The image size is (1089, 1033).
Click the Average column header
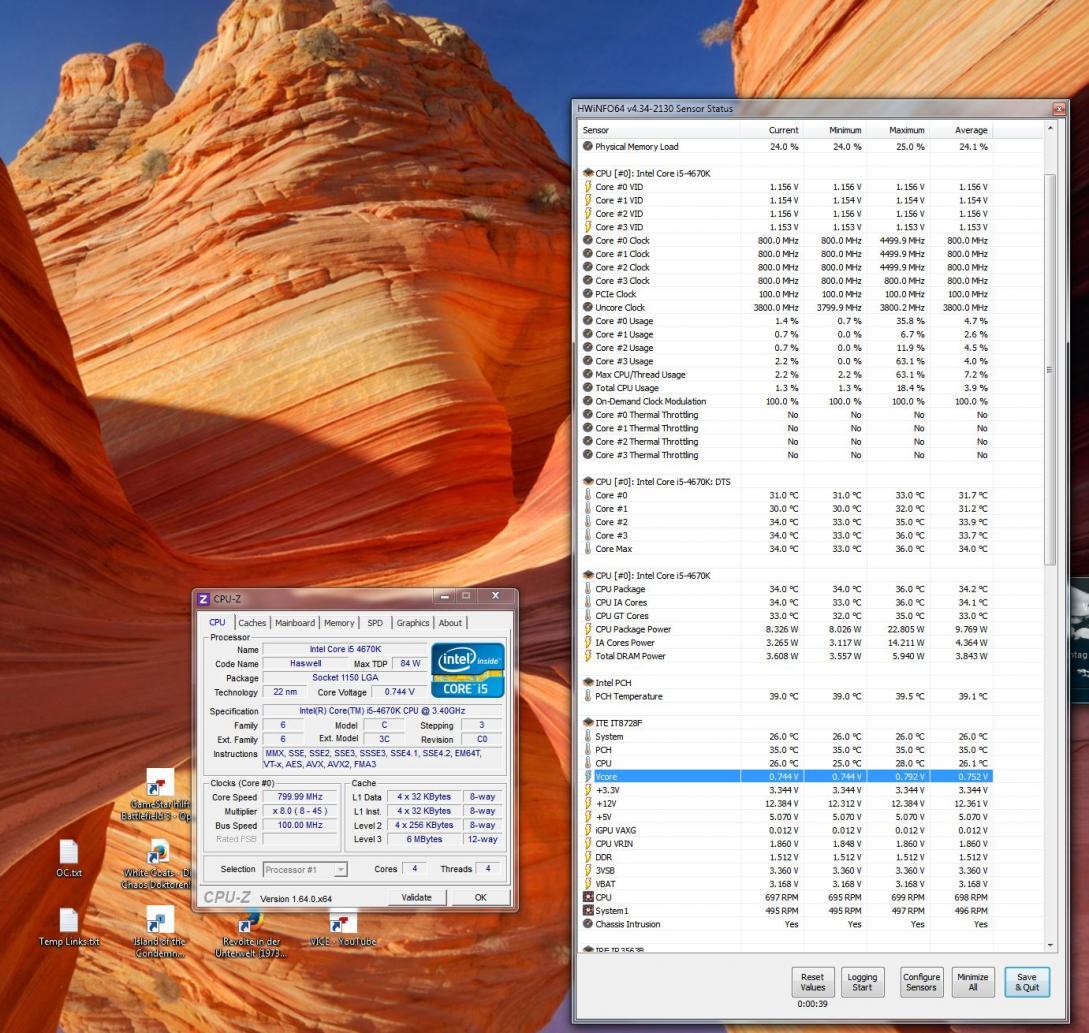pos(961,130)
